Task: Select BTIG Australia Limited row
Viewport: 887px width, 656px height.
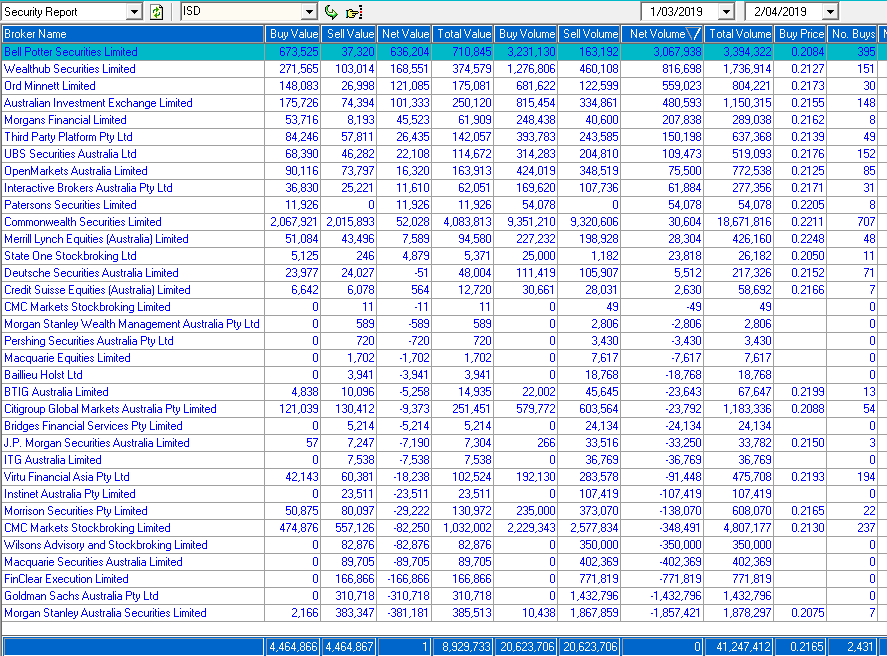Action: [x=444, y=391]
